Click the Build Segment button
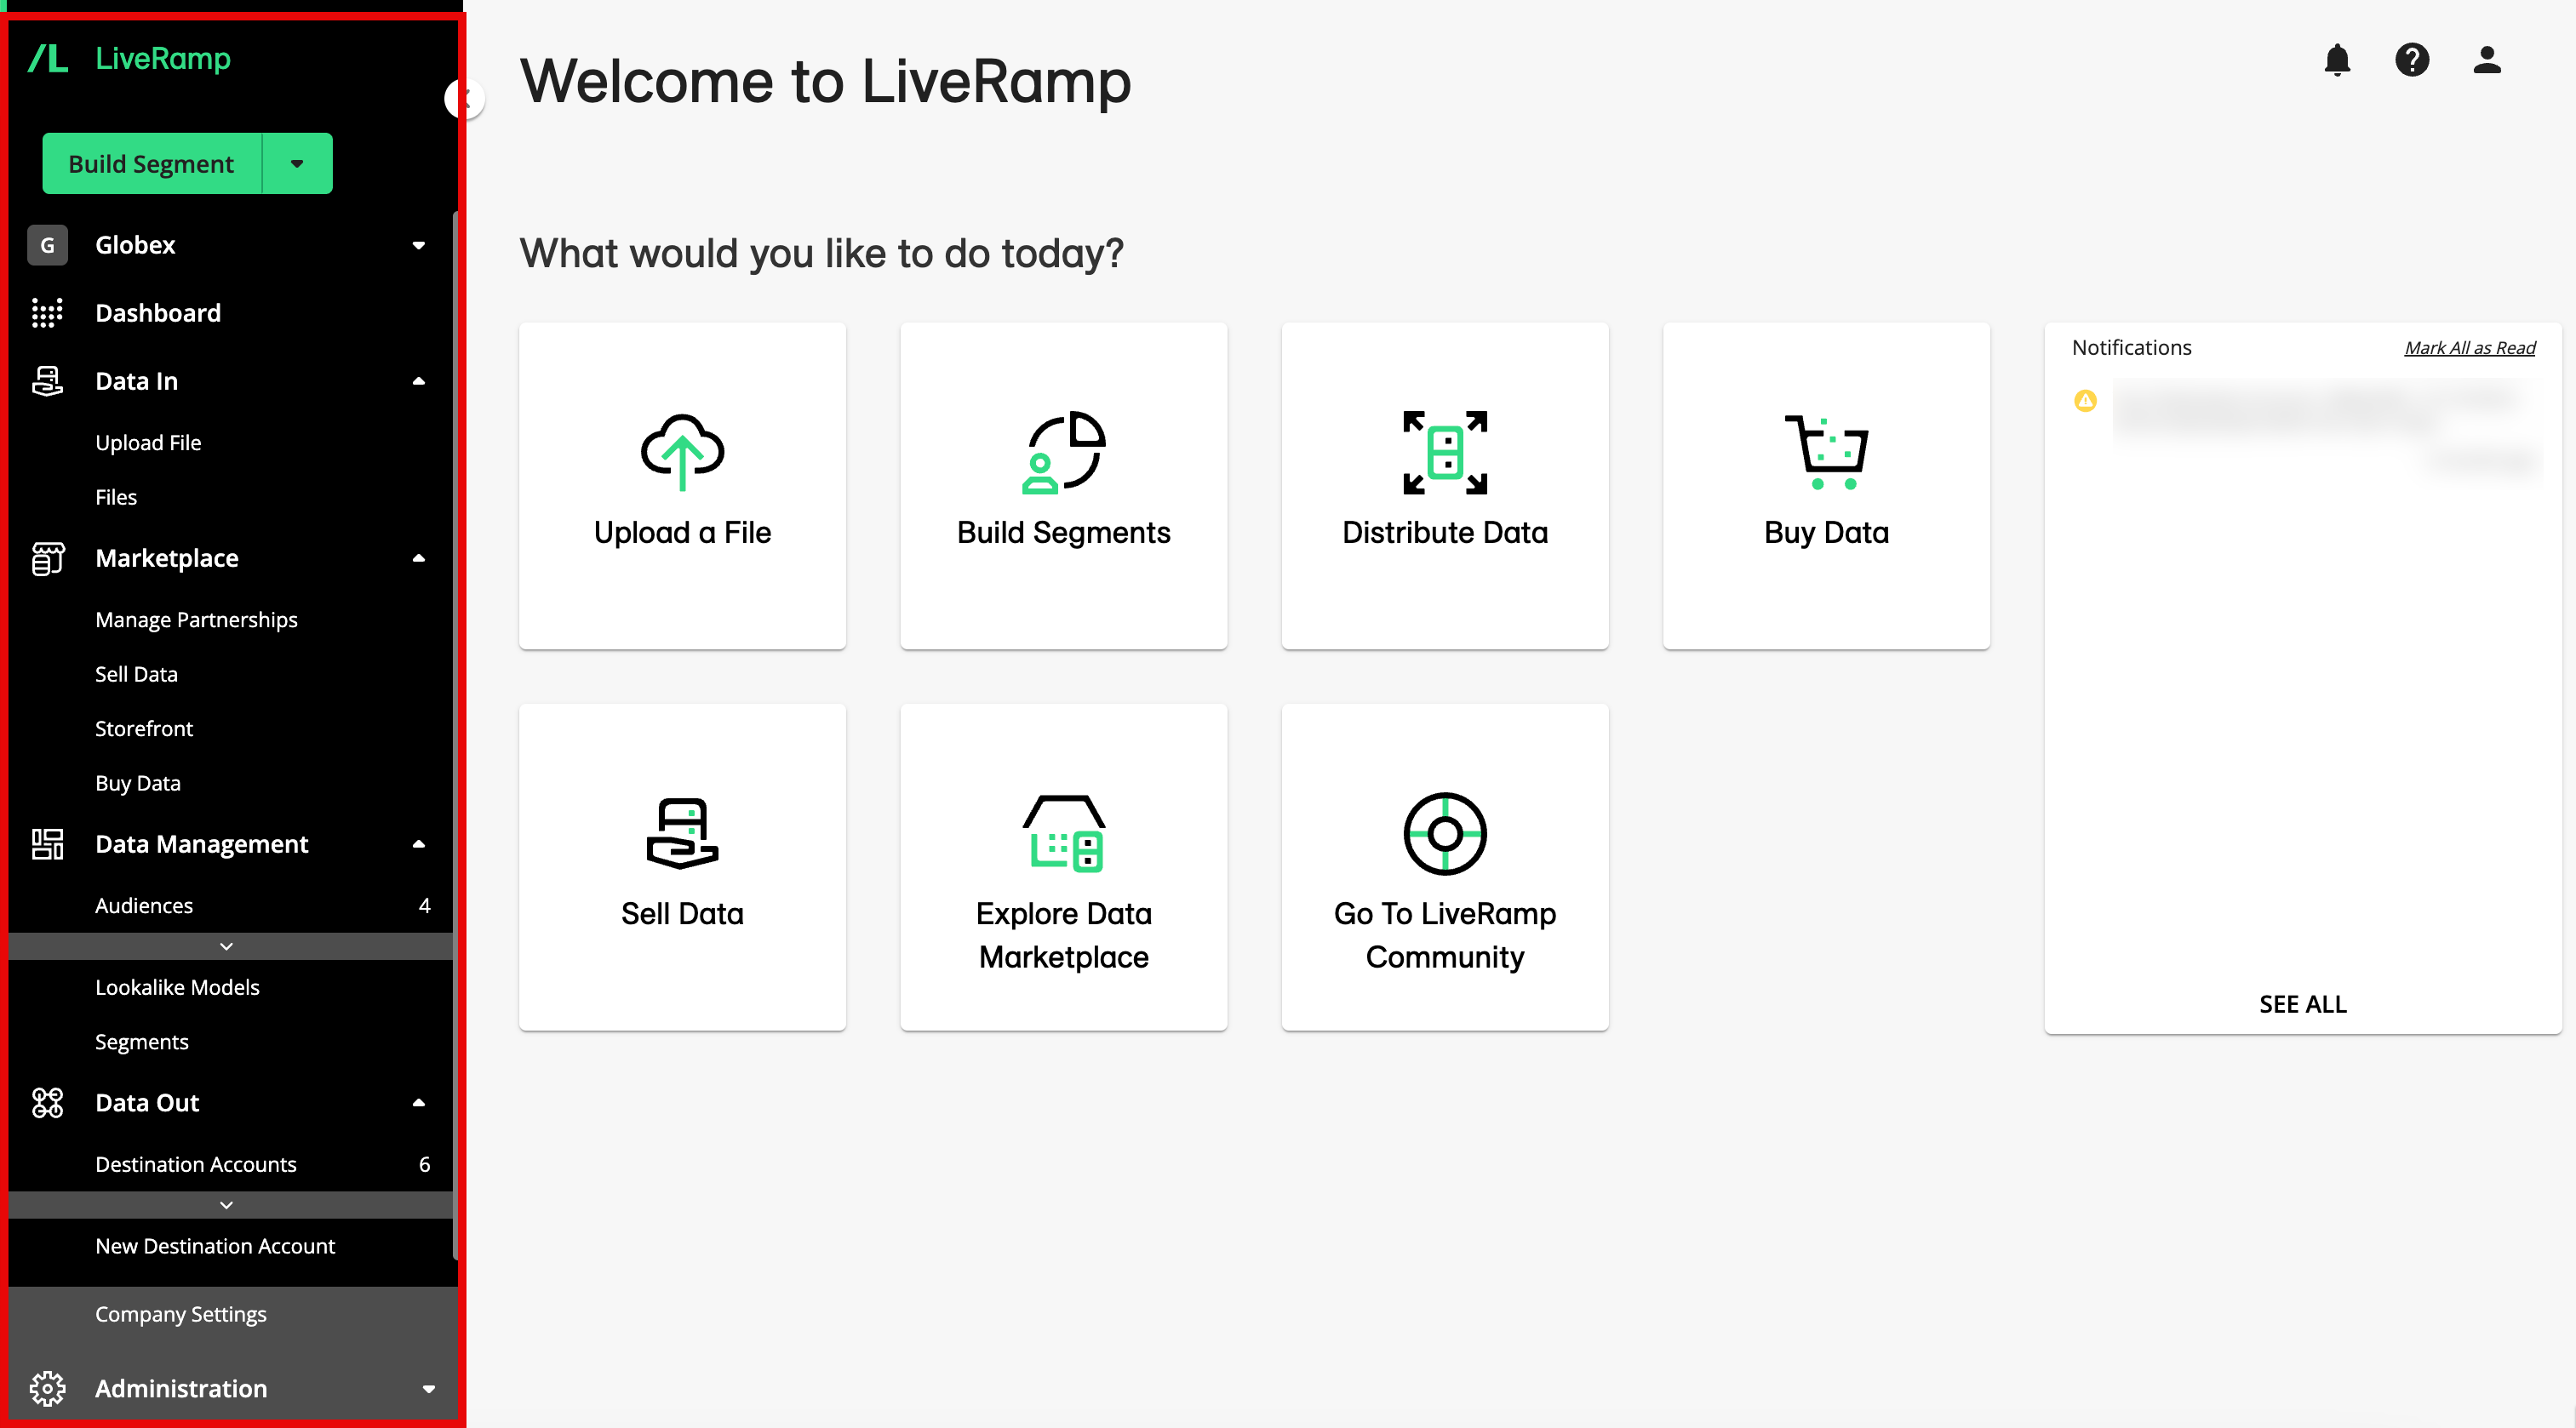The width and height of the screenshot is (2576, 1428). click(x=150, y=162)
